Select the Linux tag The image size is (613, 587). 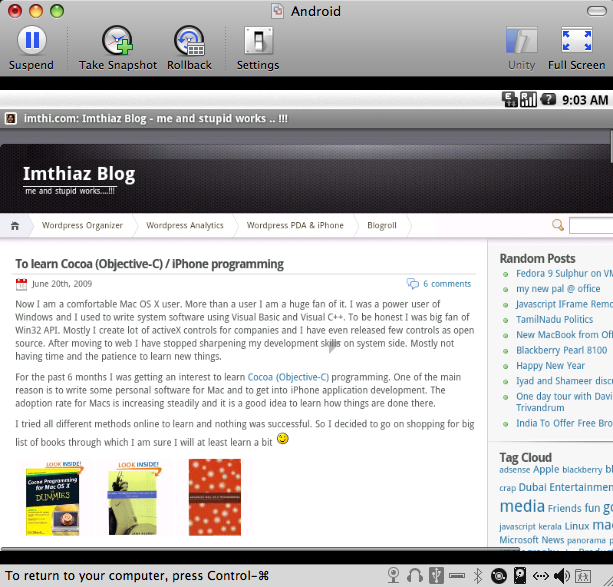(577, 526)
